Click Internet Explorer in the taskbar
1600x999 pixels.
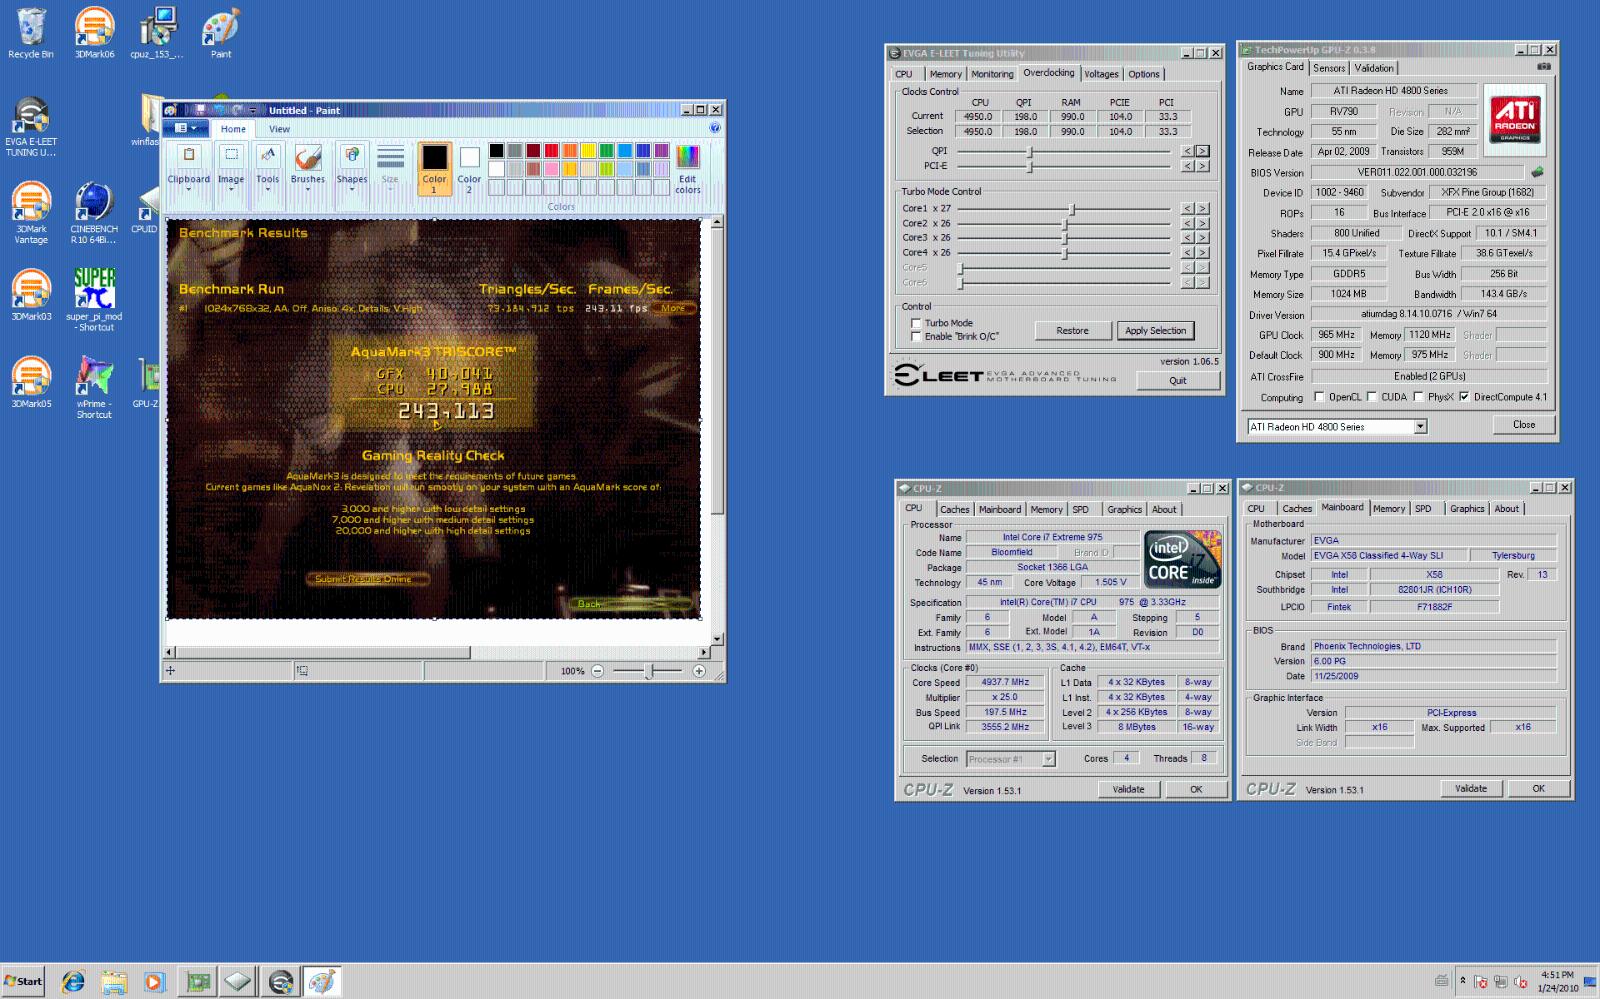click(72, 982)
